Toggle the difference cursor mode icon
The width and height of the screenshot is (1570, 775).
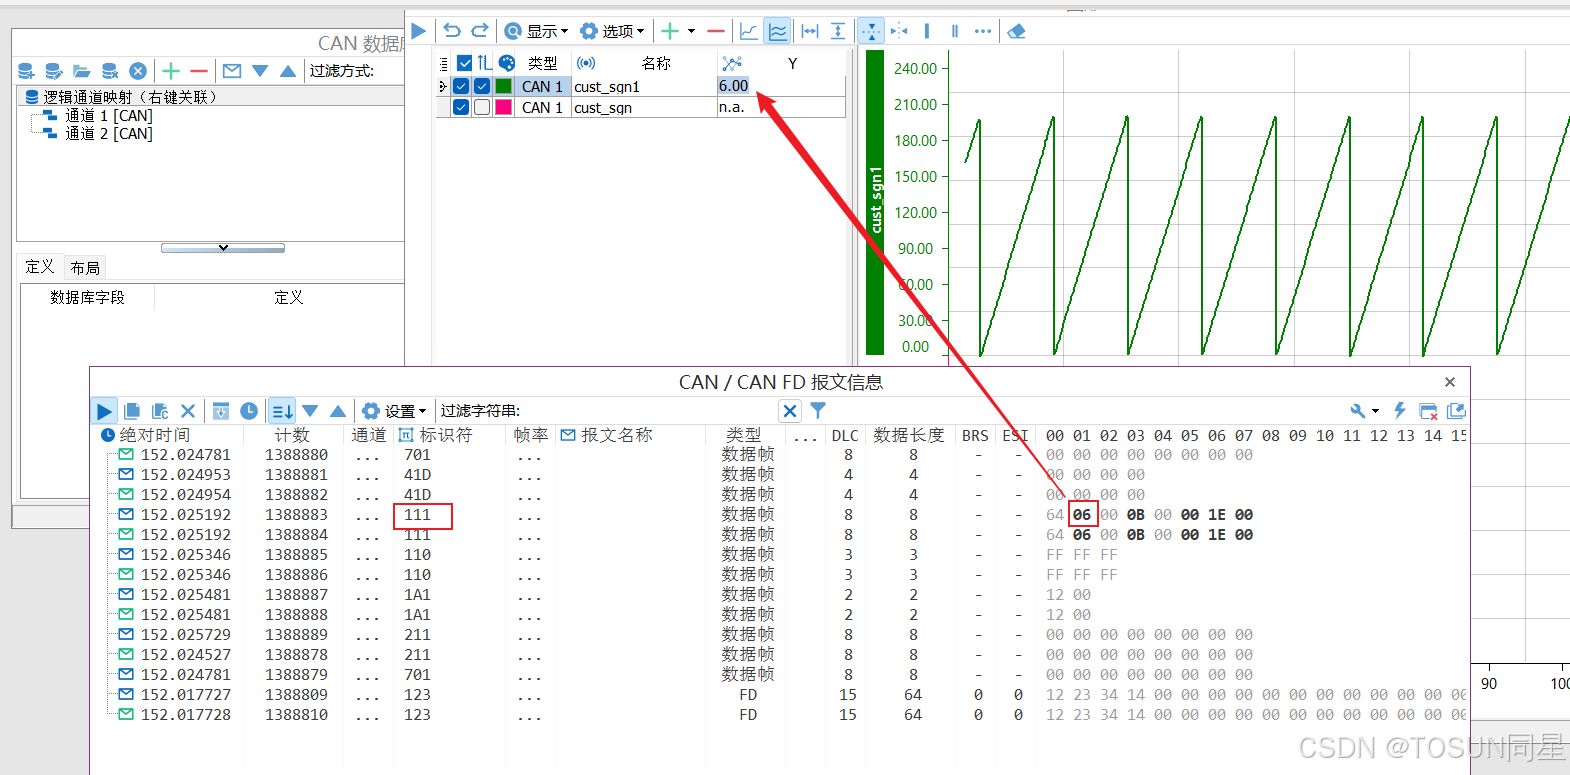(899, 31)
